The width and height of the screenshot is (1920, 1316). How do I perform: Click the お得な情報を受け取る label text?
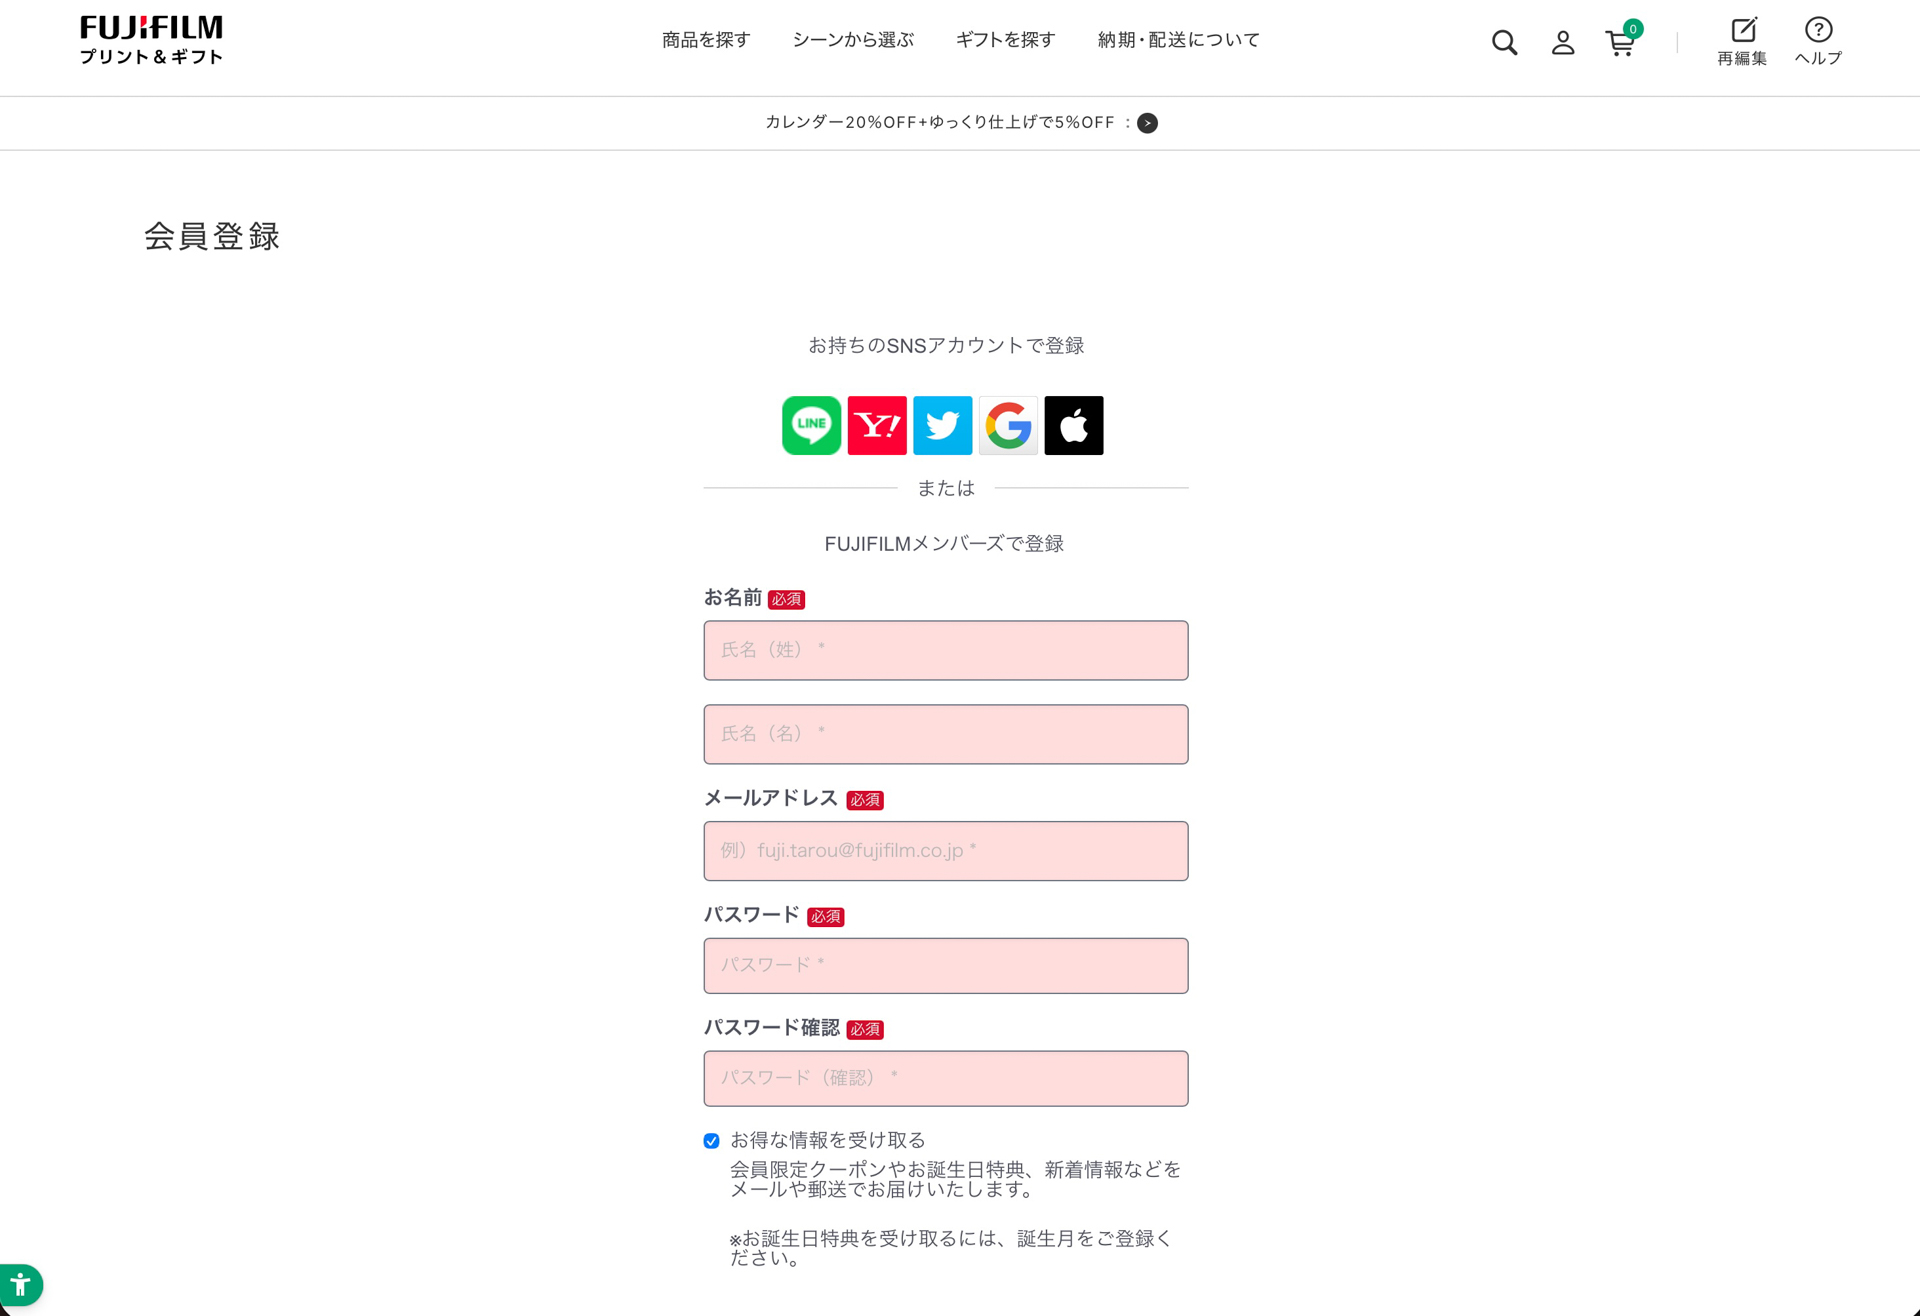(828, 1140)
